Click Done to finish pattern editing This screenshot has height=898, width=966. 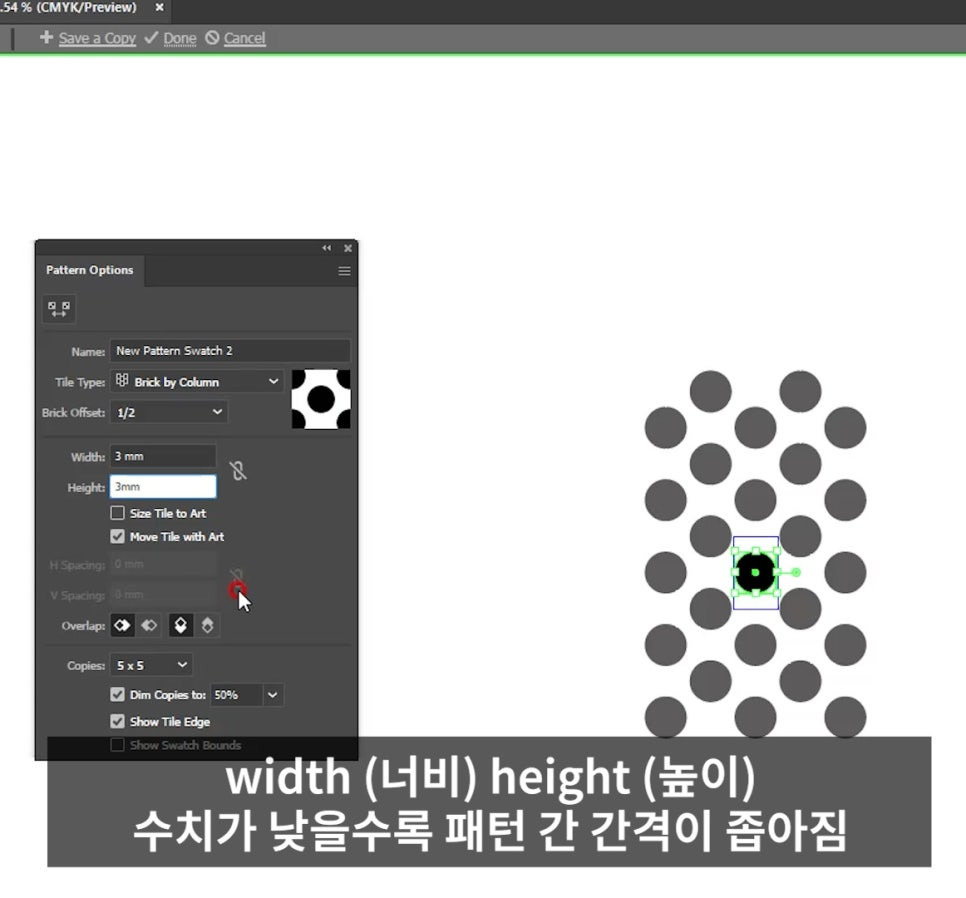[x=180, y=38]
